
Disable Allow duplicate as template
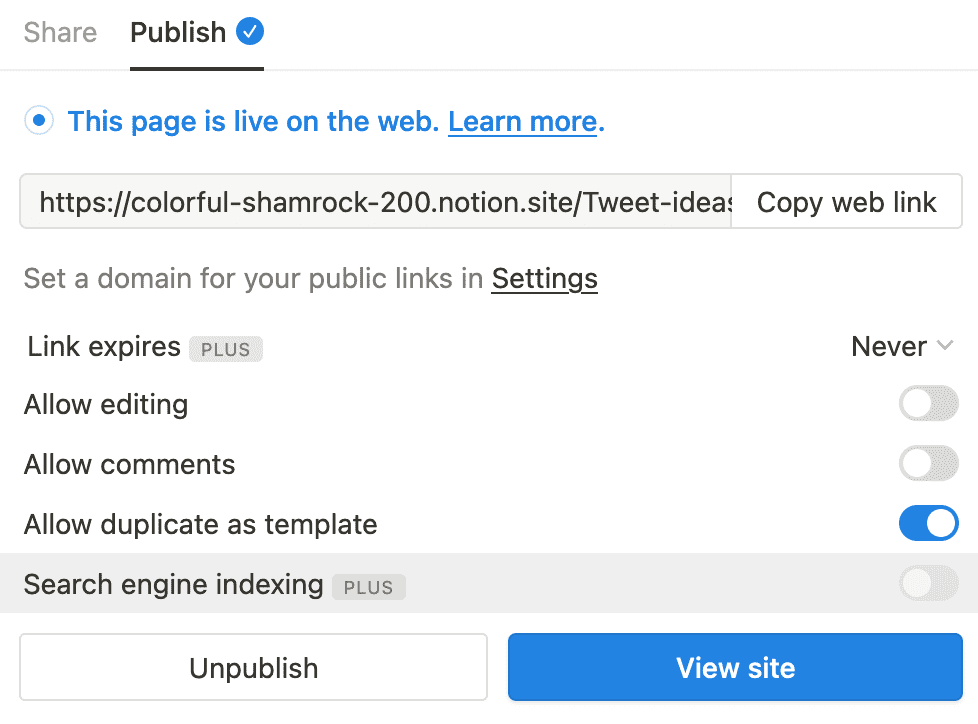tap(928, 523)
